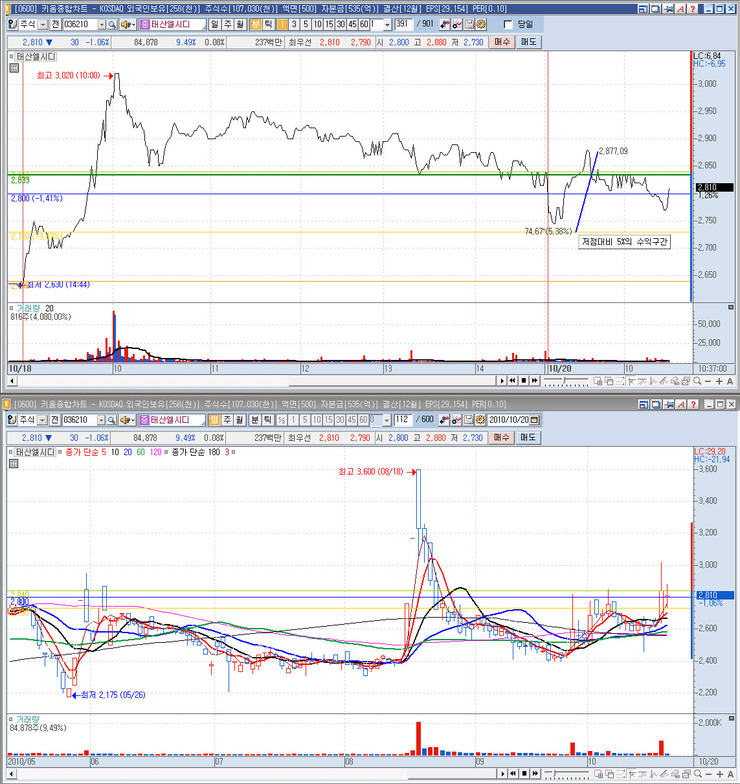Screen dimensions: 740x784
Task: Click the printer icon in top chart footer
Action: (685, 381)
